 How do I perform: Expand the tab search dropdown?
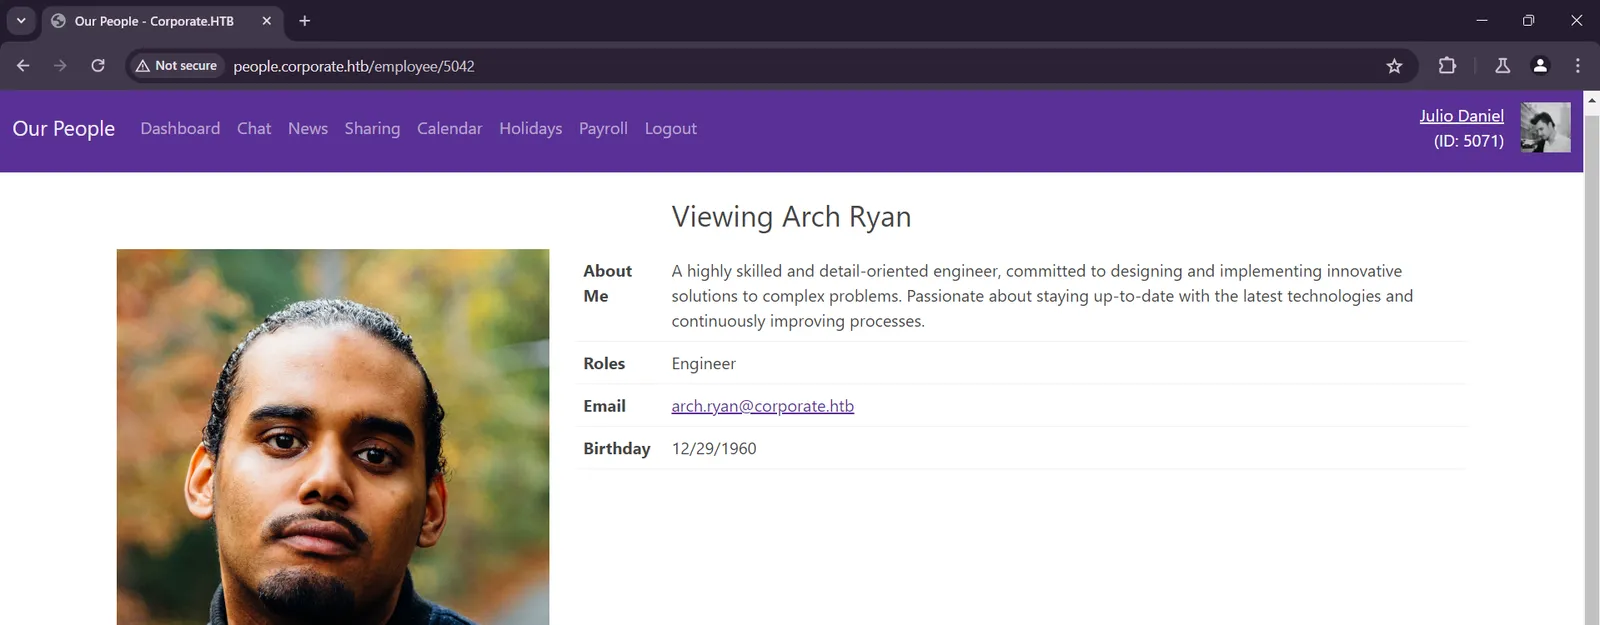pyautogui.click(x=21, y=21)
